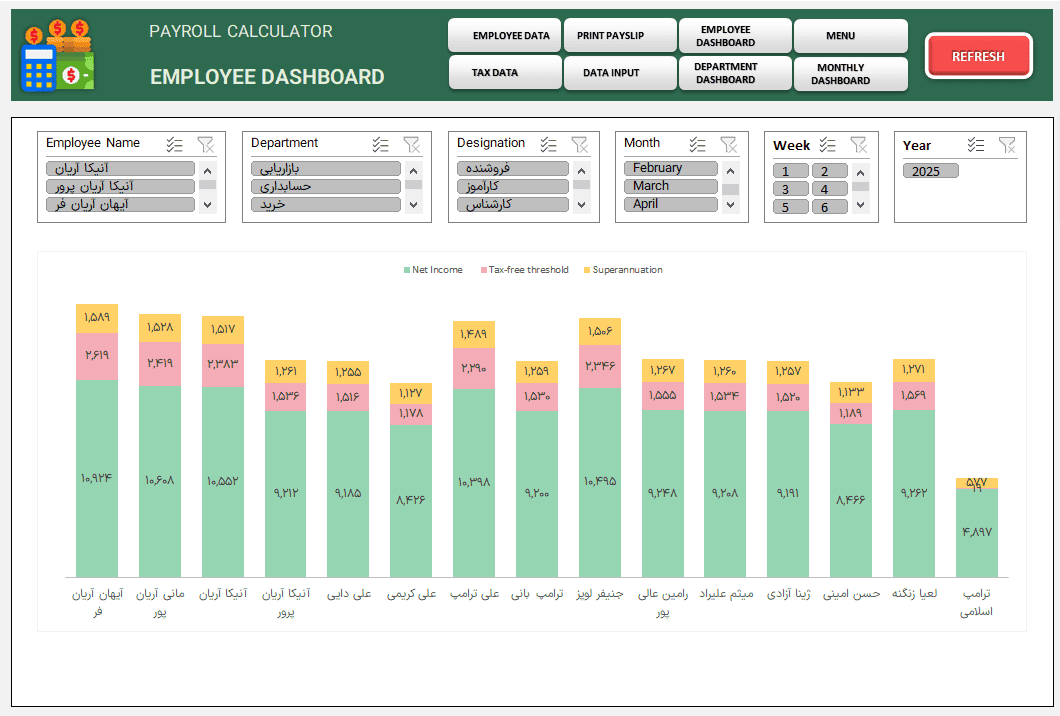Toggle multi-select in Month slicer

698,144
